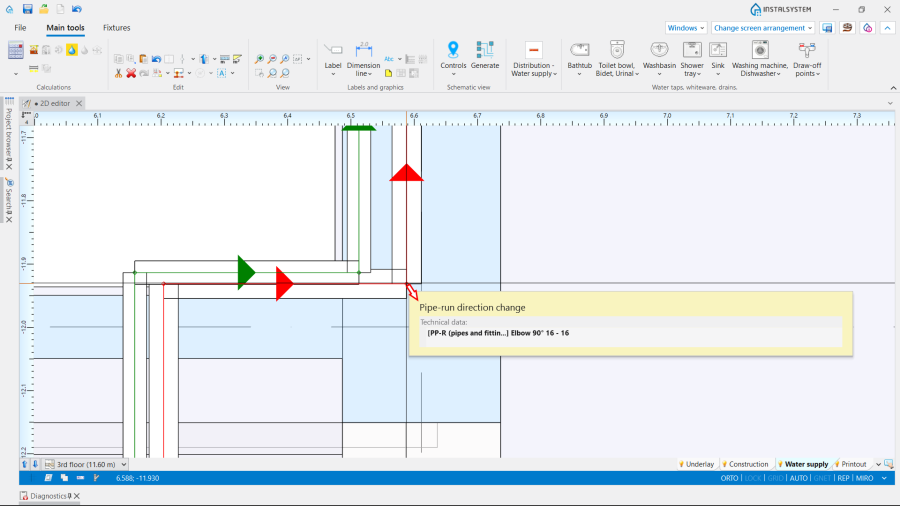Toggle GRID mode in status bar
The width and height of the screenshot is (900, 506).
(776, 478)
